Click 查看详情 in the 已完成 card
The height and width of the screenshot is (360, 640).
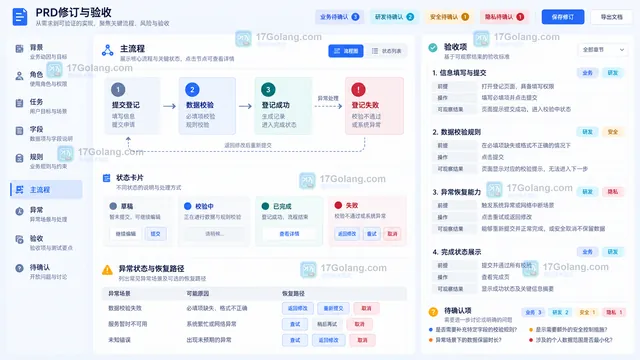coord(289,234)
